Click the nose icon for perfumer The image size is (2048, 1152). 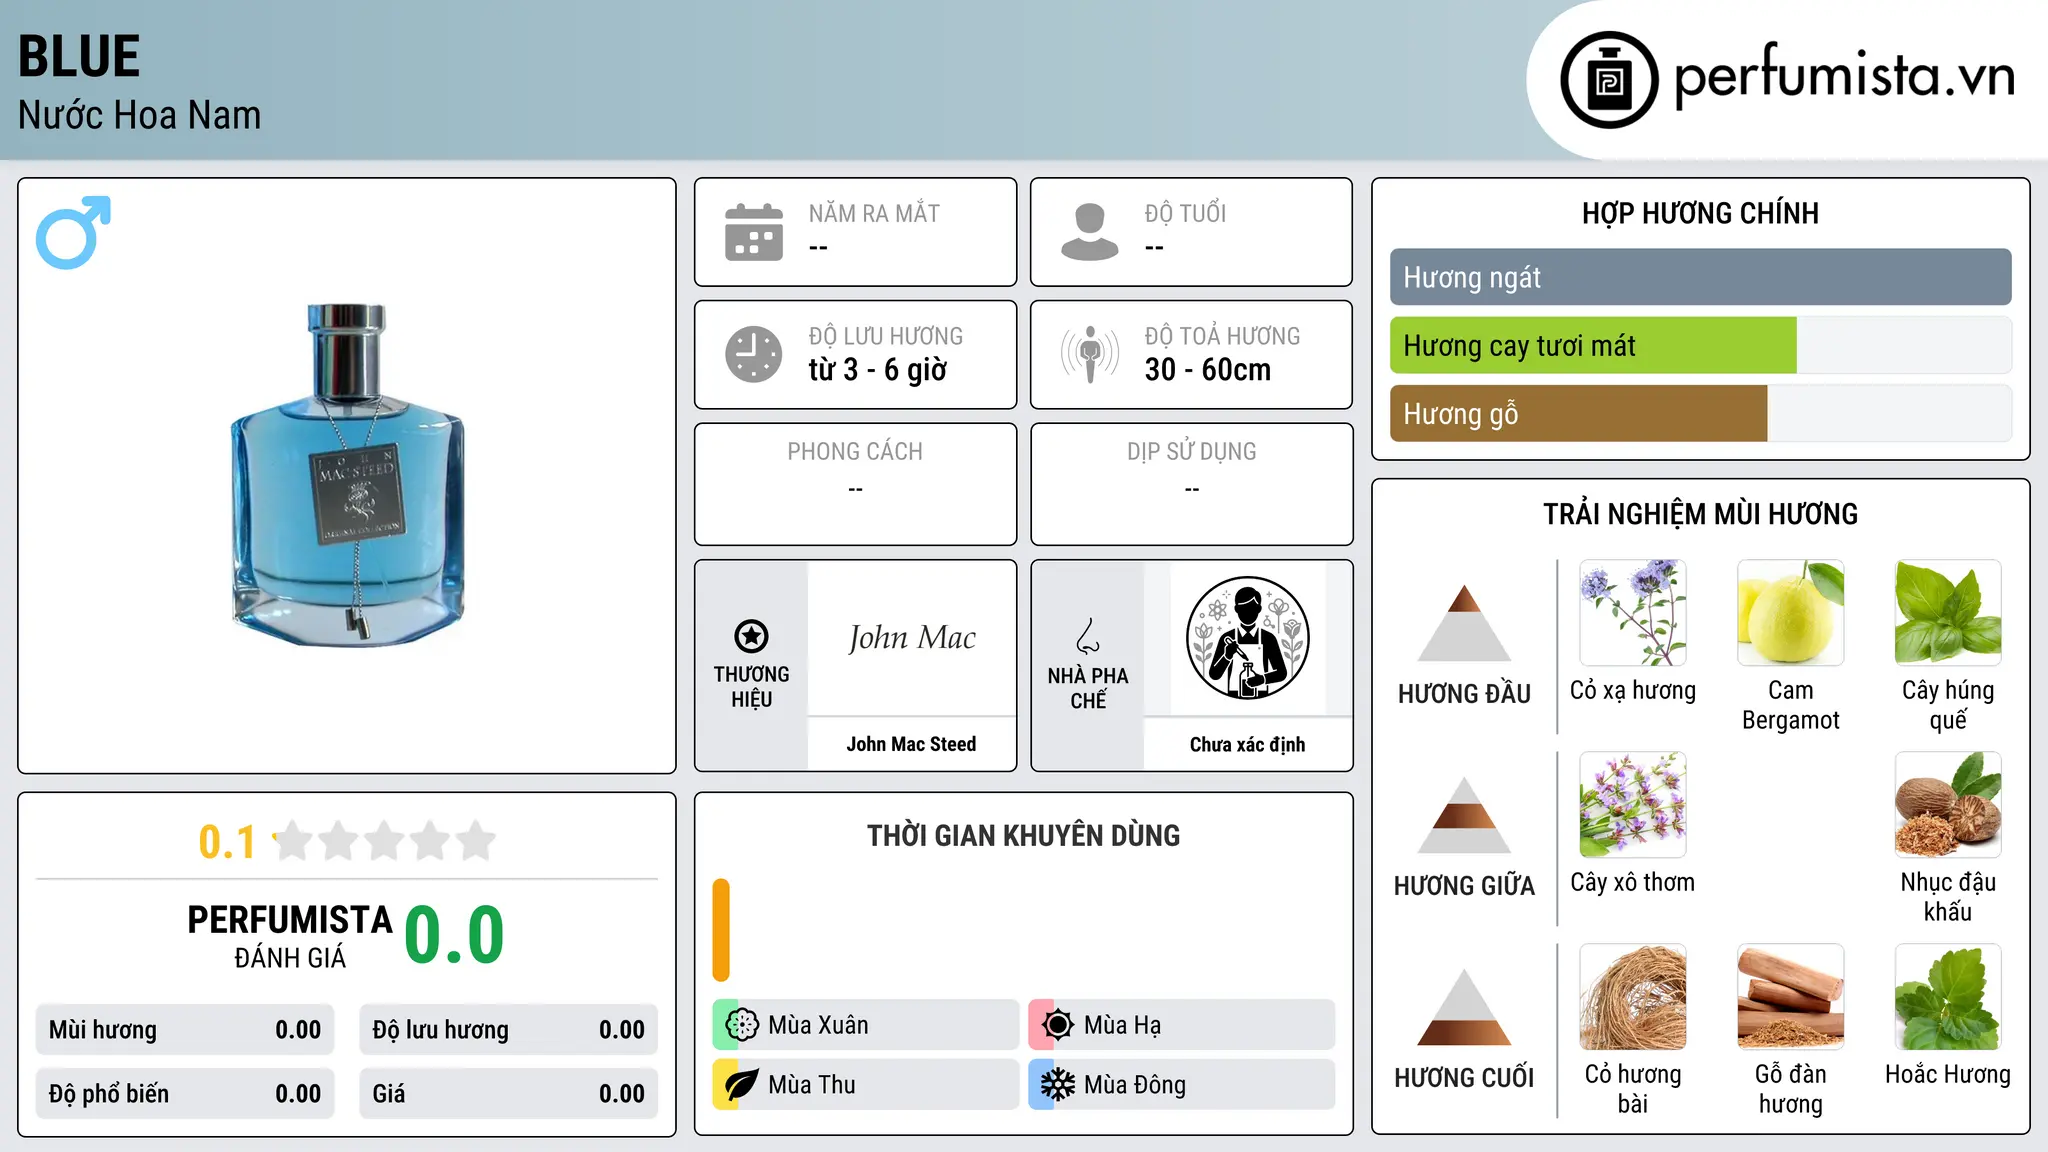[x=1088, y=636]
